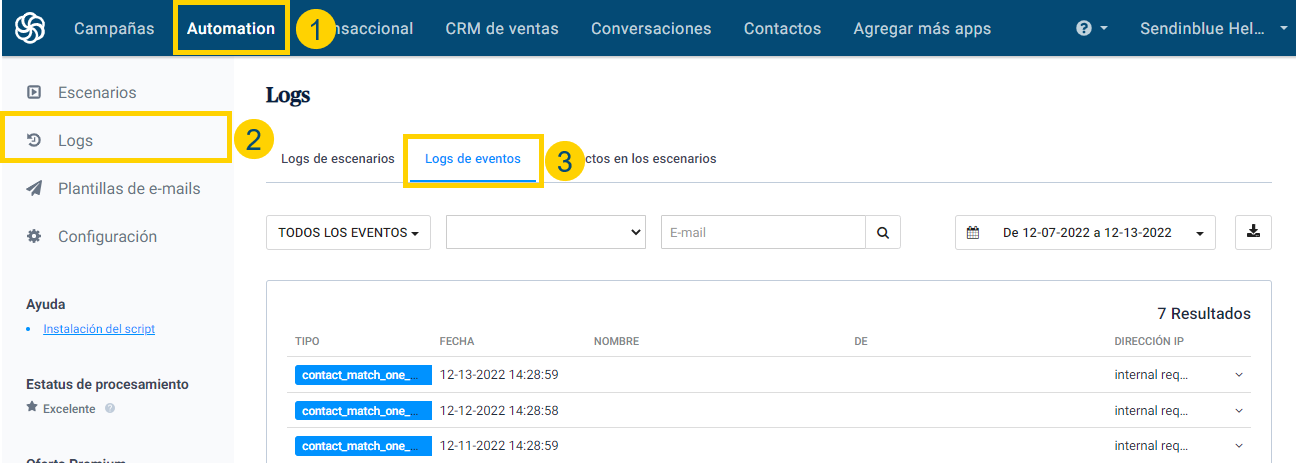Click the Plantillas de e-mails paper plane icon
1296x463 pixels.
(x=34, y=188)
